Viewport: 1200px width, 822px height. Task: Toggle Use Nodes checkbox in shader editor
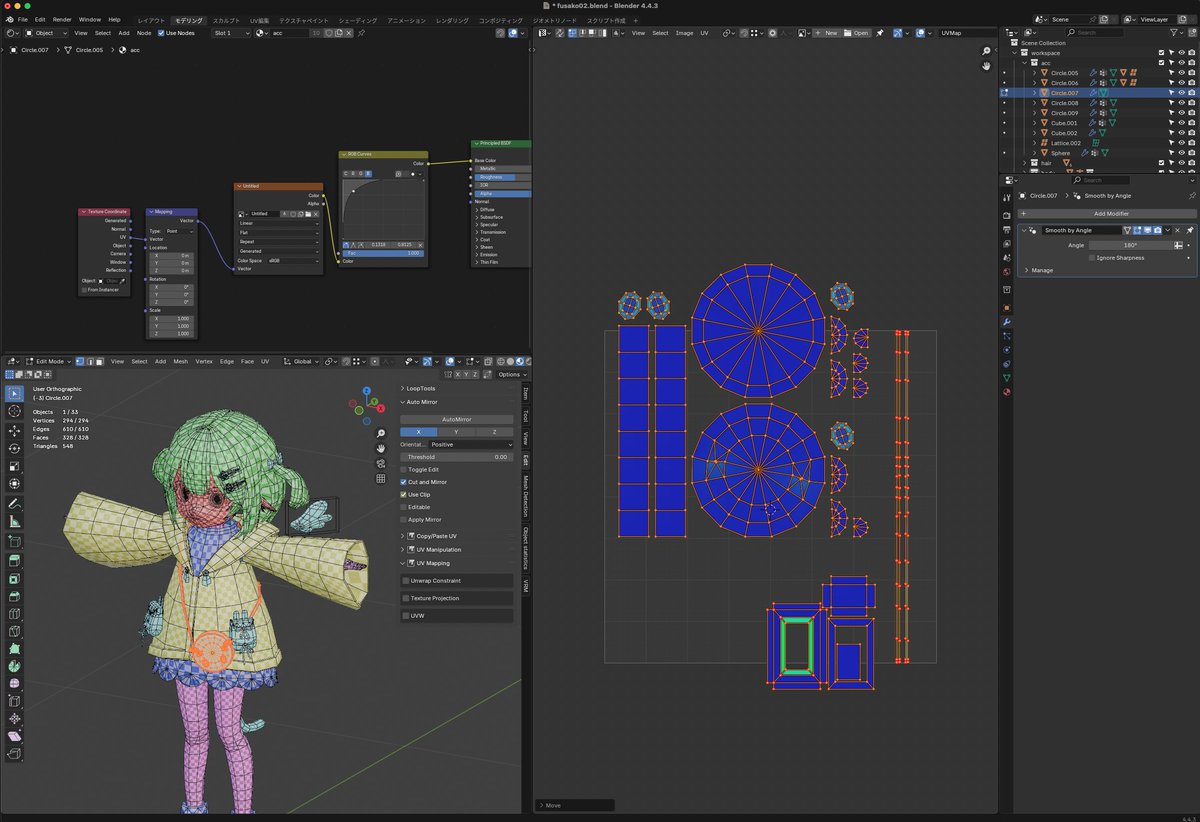[x=161, y=33]
